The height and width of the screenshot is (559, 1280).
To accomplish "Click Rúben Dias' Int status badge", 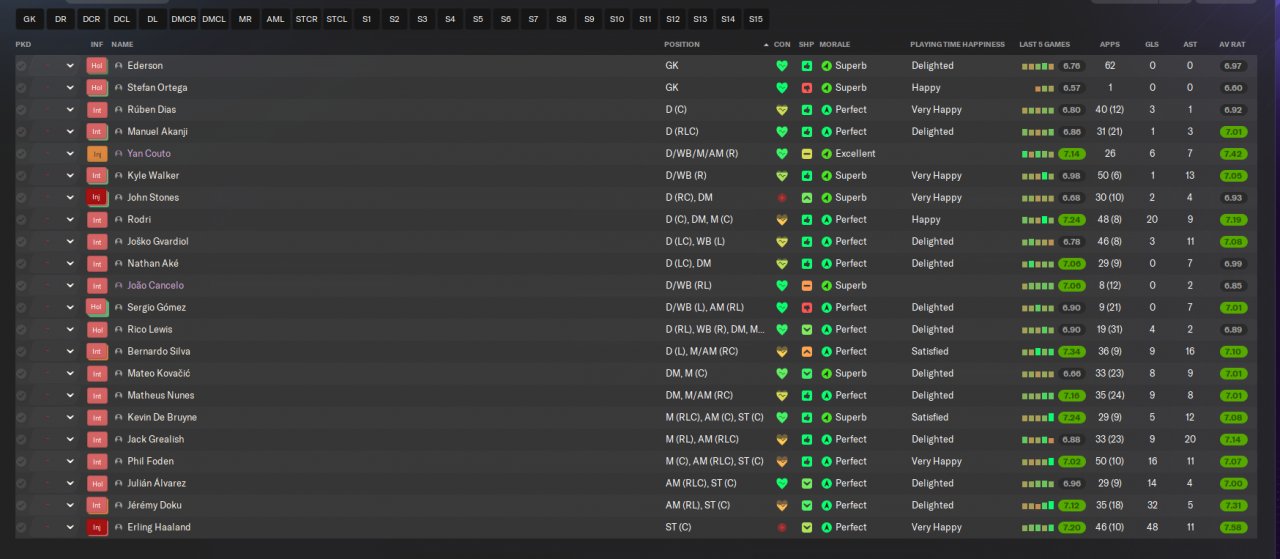I will tap(97, 110).
